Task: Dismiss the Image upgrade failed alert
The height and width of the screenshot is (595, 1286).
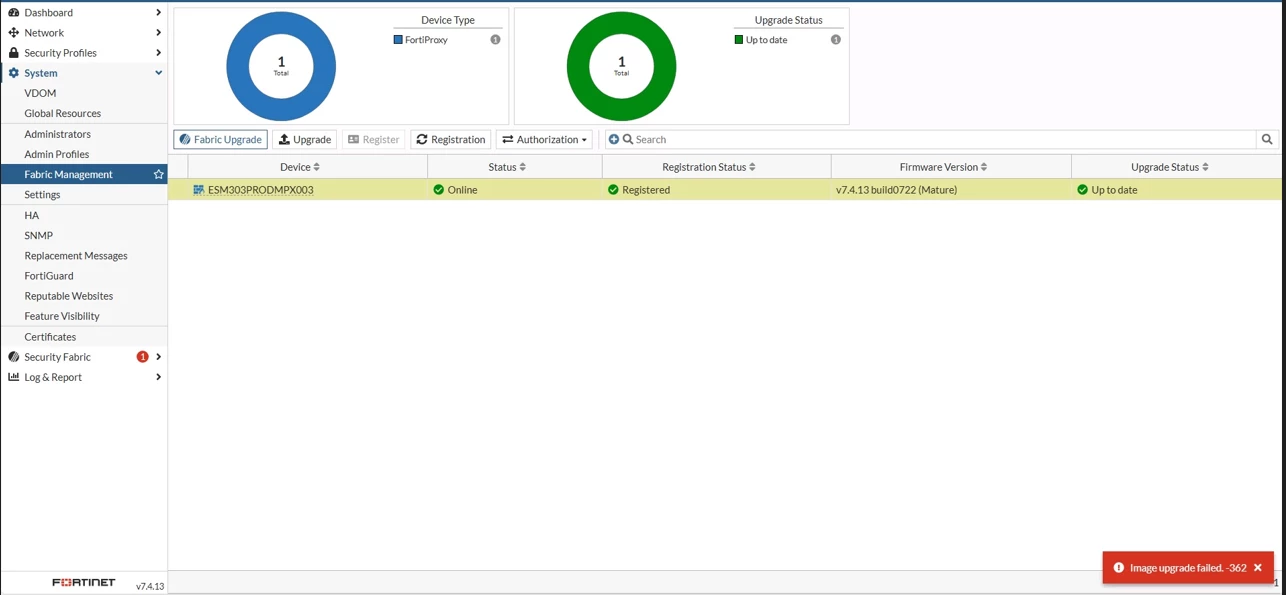Action: [1258, 568]
